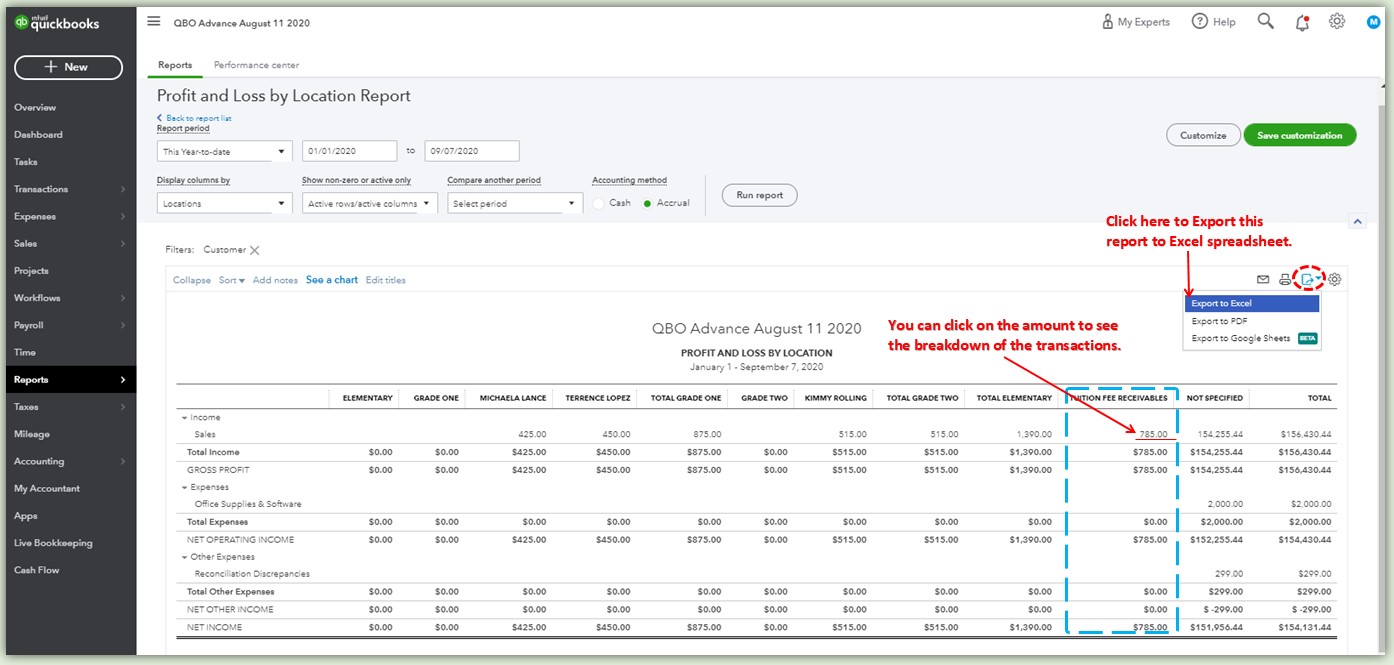Collapse the Income section
Viewport: 1394px width, 665px height.
click(x=184, y=418)
